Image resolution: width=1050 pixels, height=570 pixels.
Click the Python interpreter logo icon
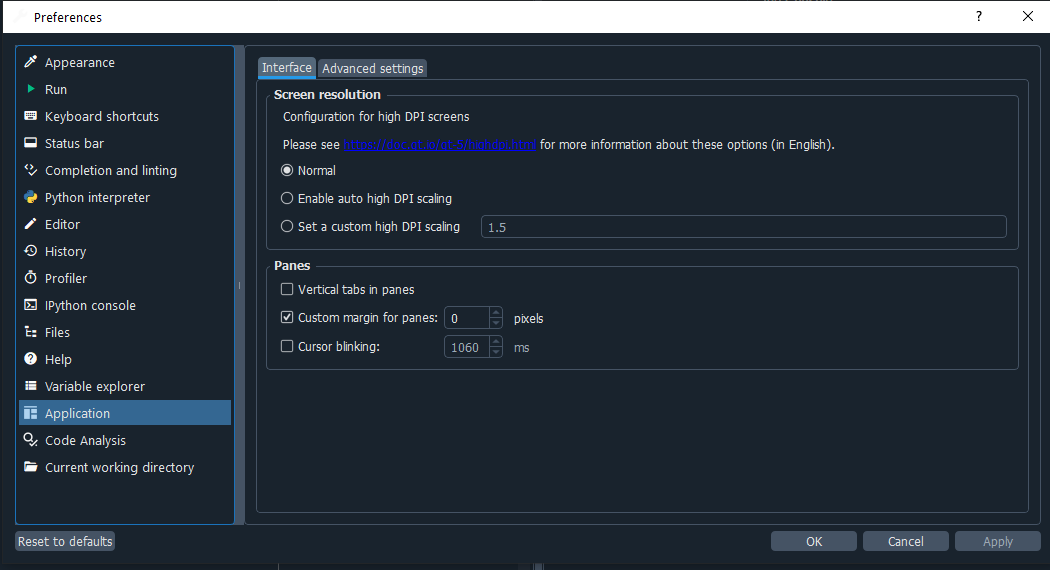click(30, 197)
